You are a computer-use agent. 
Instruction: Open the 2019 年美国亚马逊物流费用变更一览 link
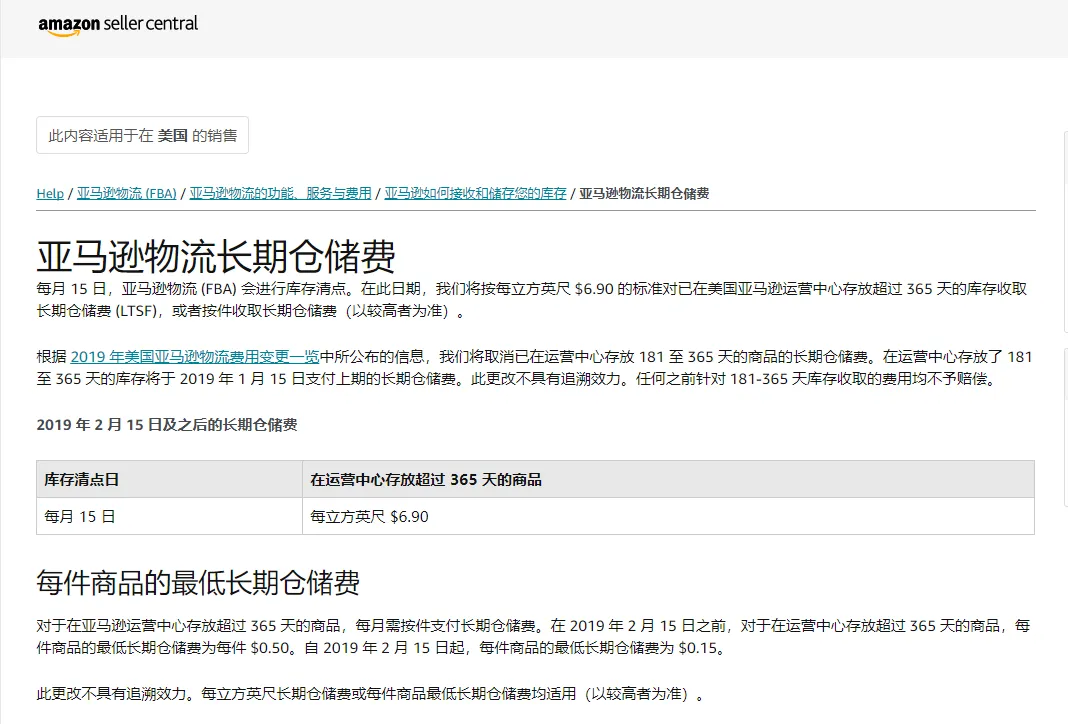coord(195,356)
